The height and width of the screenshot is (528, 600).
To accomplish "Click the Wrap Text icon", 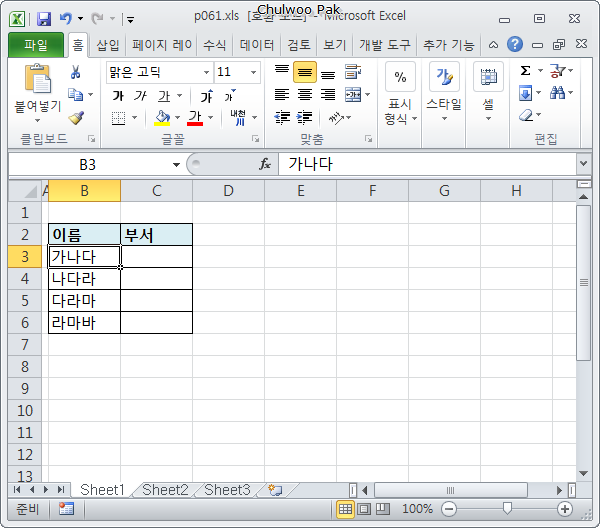I will 352,72.
